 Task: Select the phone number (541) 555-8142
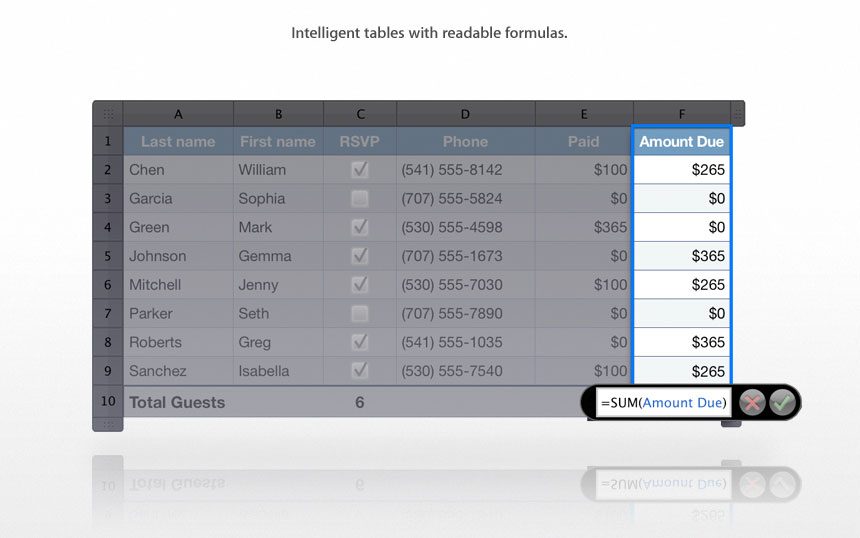[x=451, y=170]
